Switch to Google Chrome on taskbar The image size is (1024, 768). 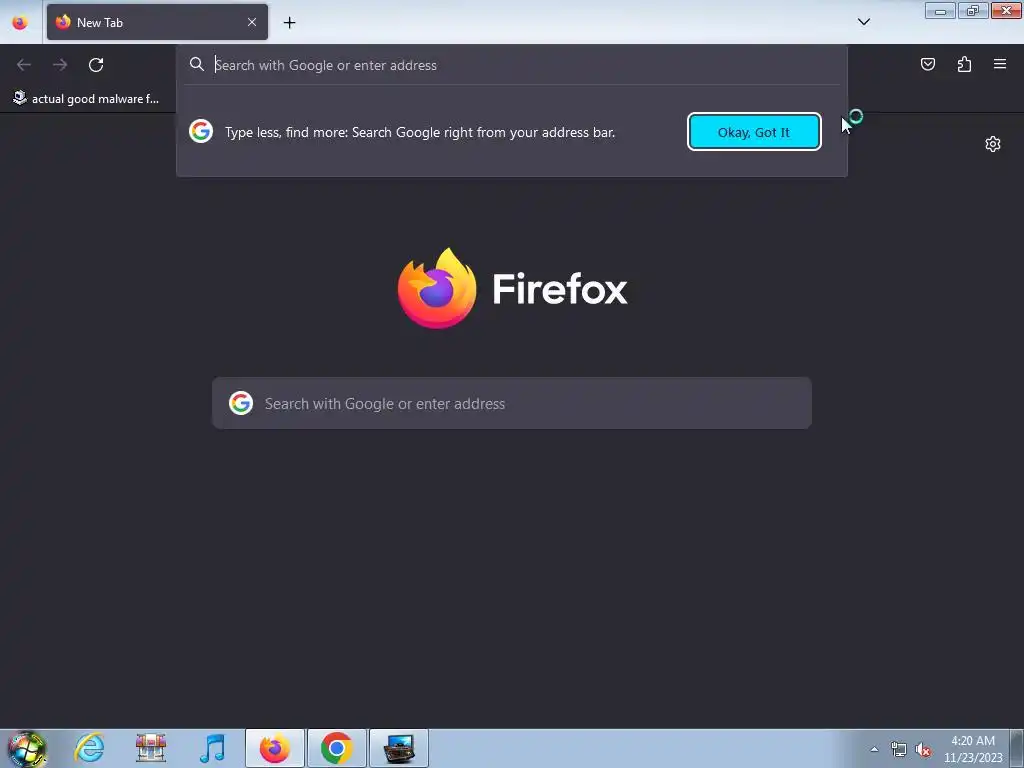[336, 748]
